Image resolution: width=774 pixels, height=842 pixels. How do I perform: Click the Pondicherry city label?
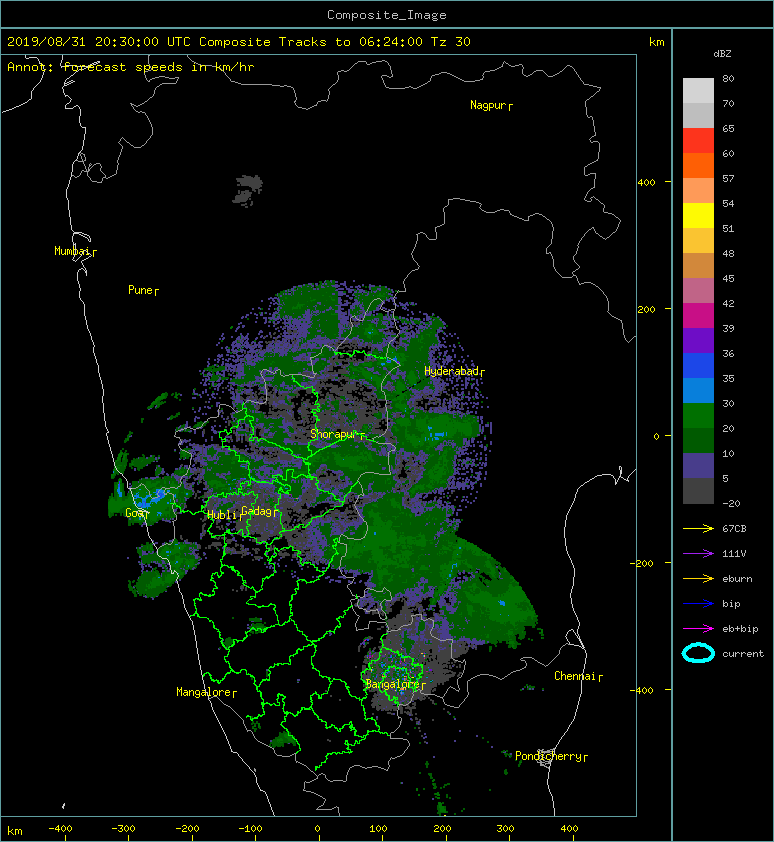pos(551,756)
